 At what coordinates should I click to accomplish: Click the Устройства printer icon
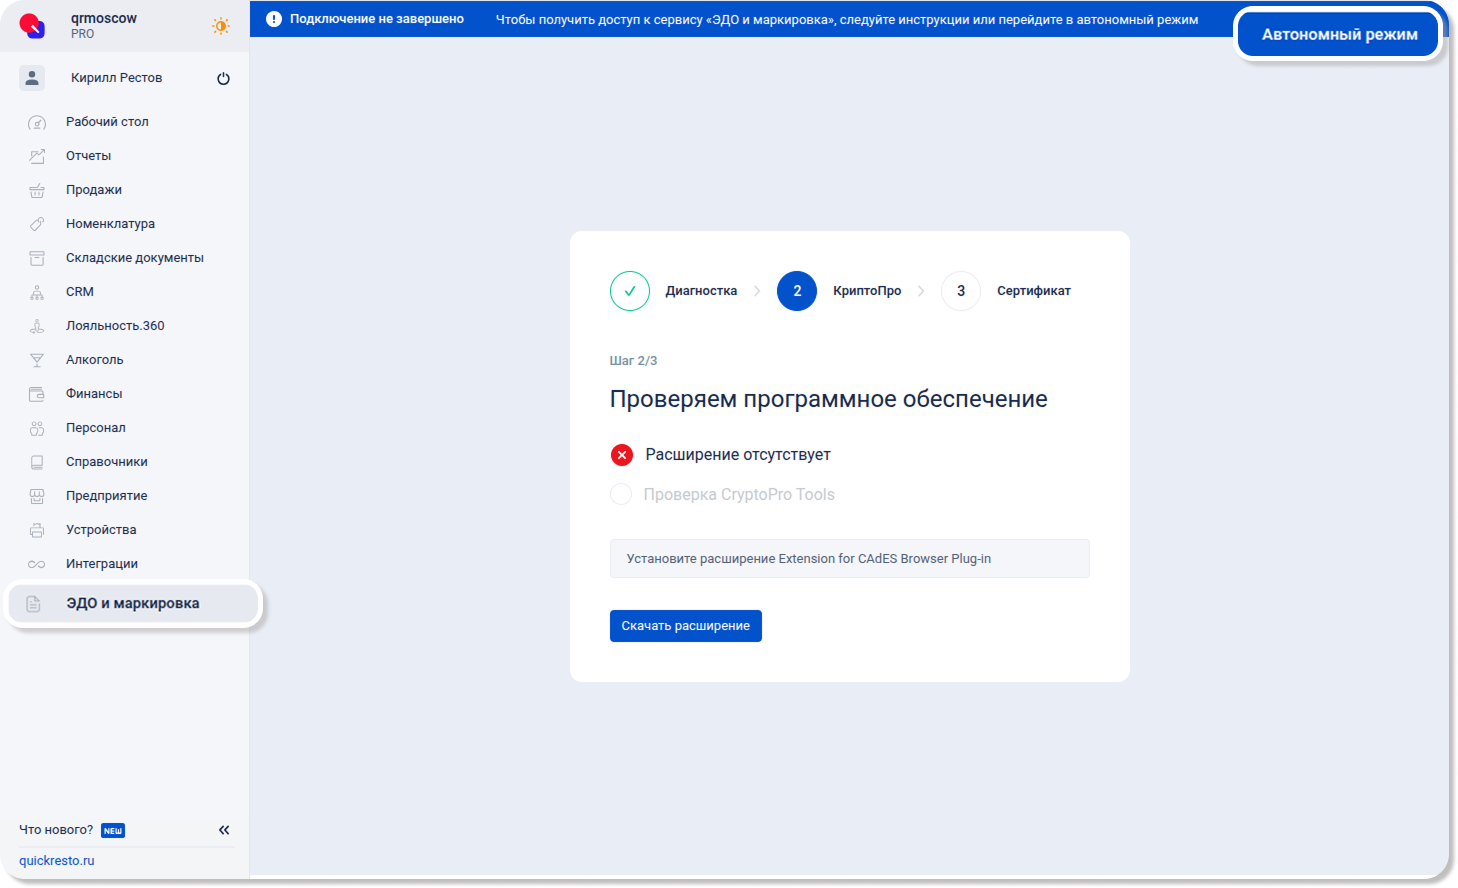pyautogui.click(x=37, y=530)
